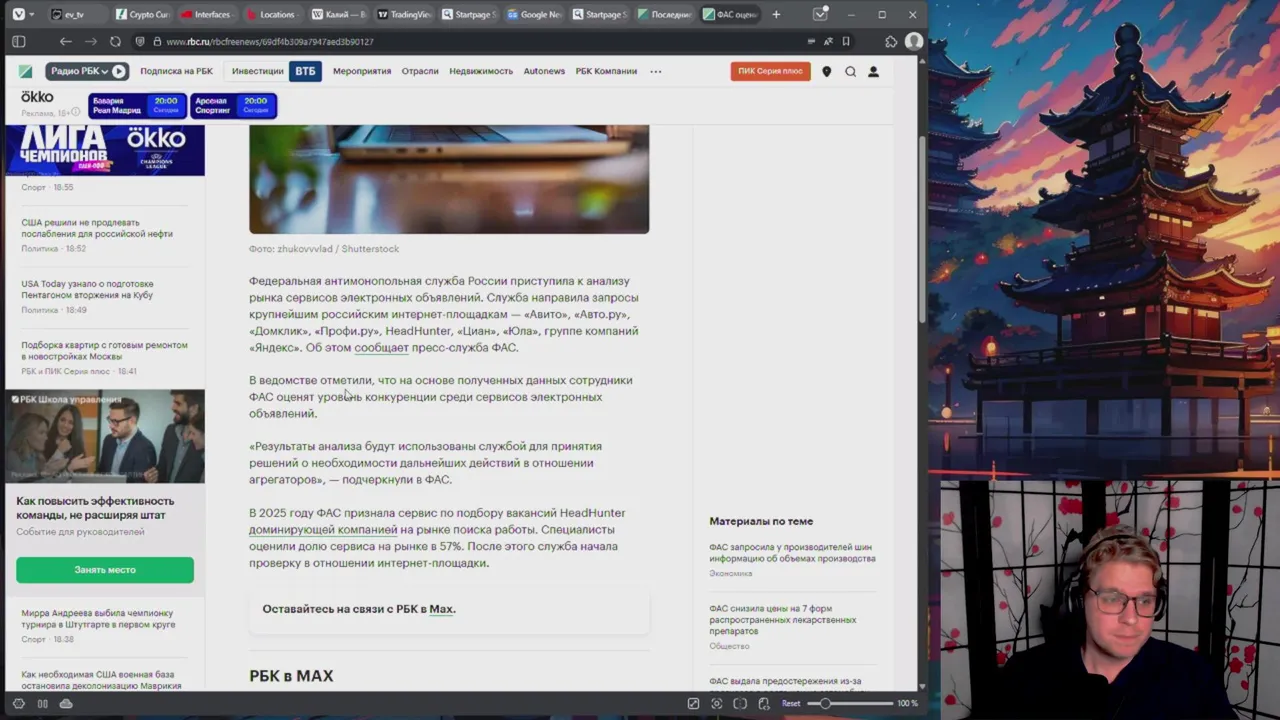Open the Лига Чемпионов okko banner
Screen dimensions: 1280x720
105,150
